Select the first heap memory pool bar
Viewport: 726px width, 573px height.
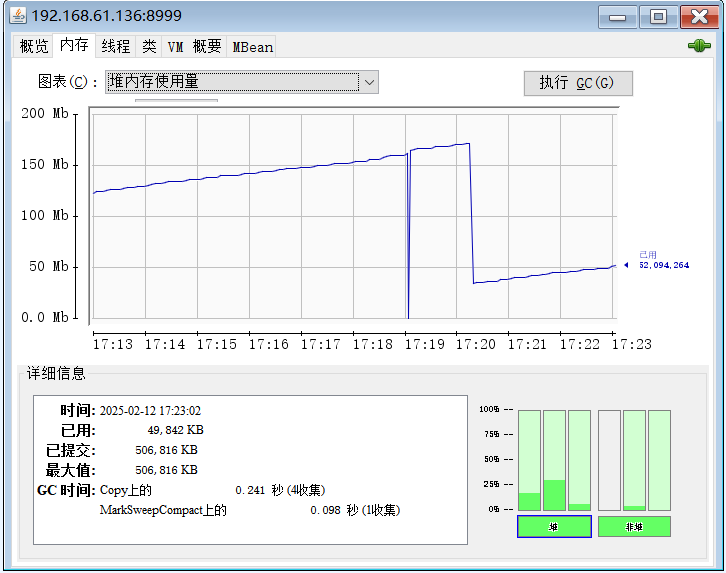tap(529, 460)
